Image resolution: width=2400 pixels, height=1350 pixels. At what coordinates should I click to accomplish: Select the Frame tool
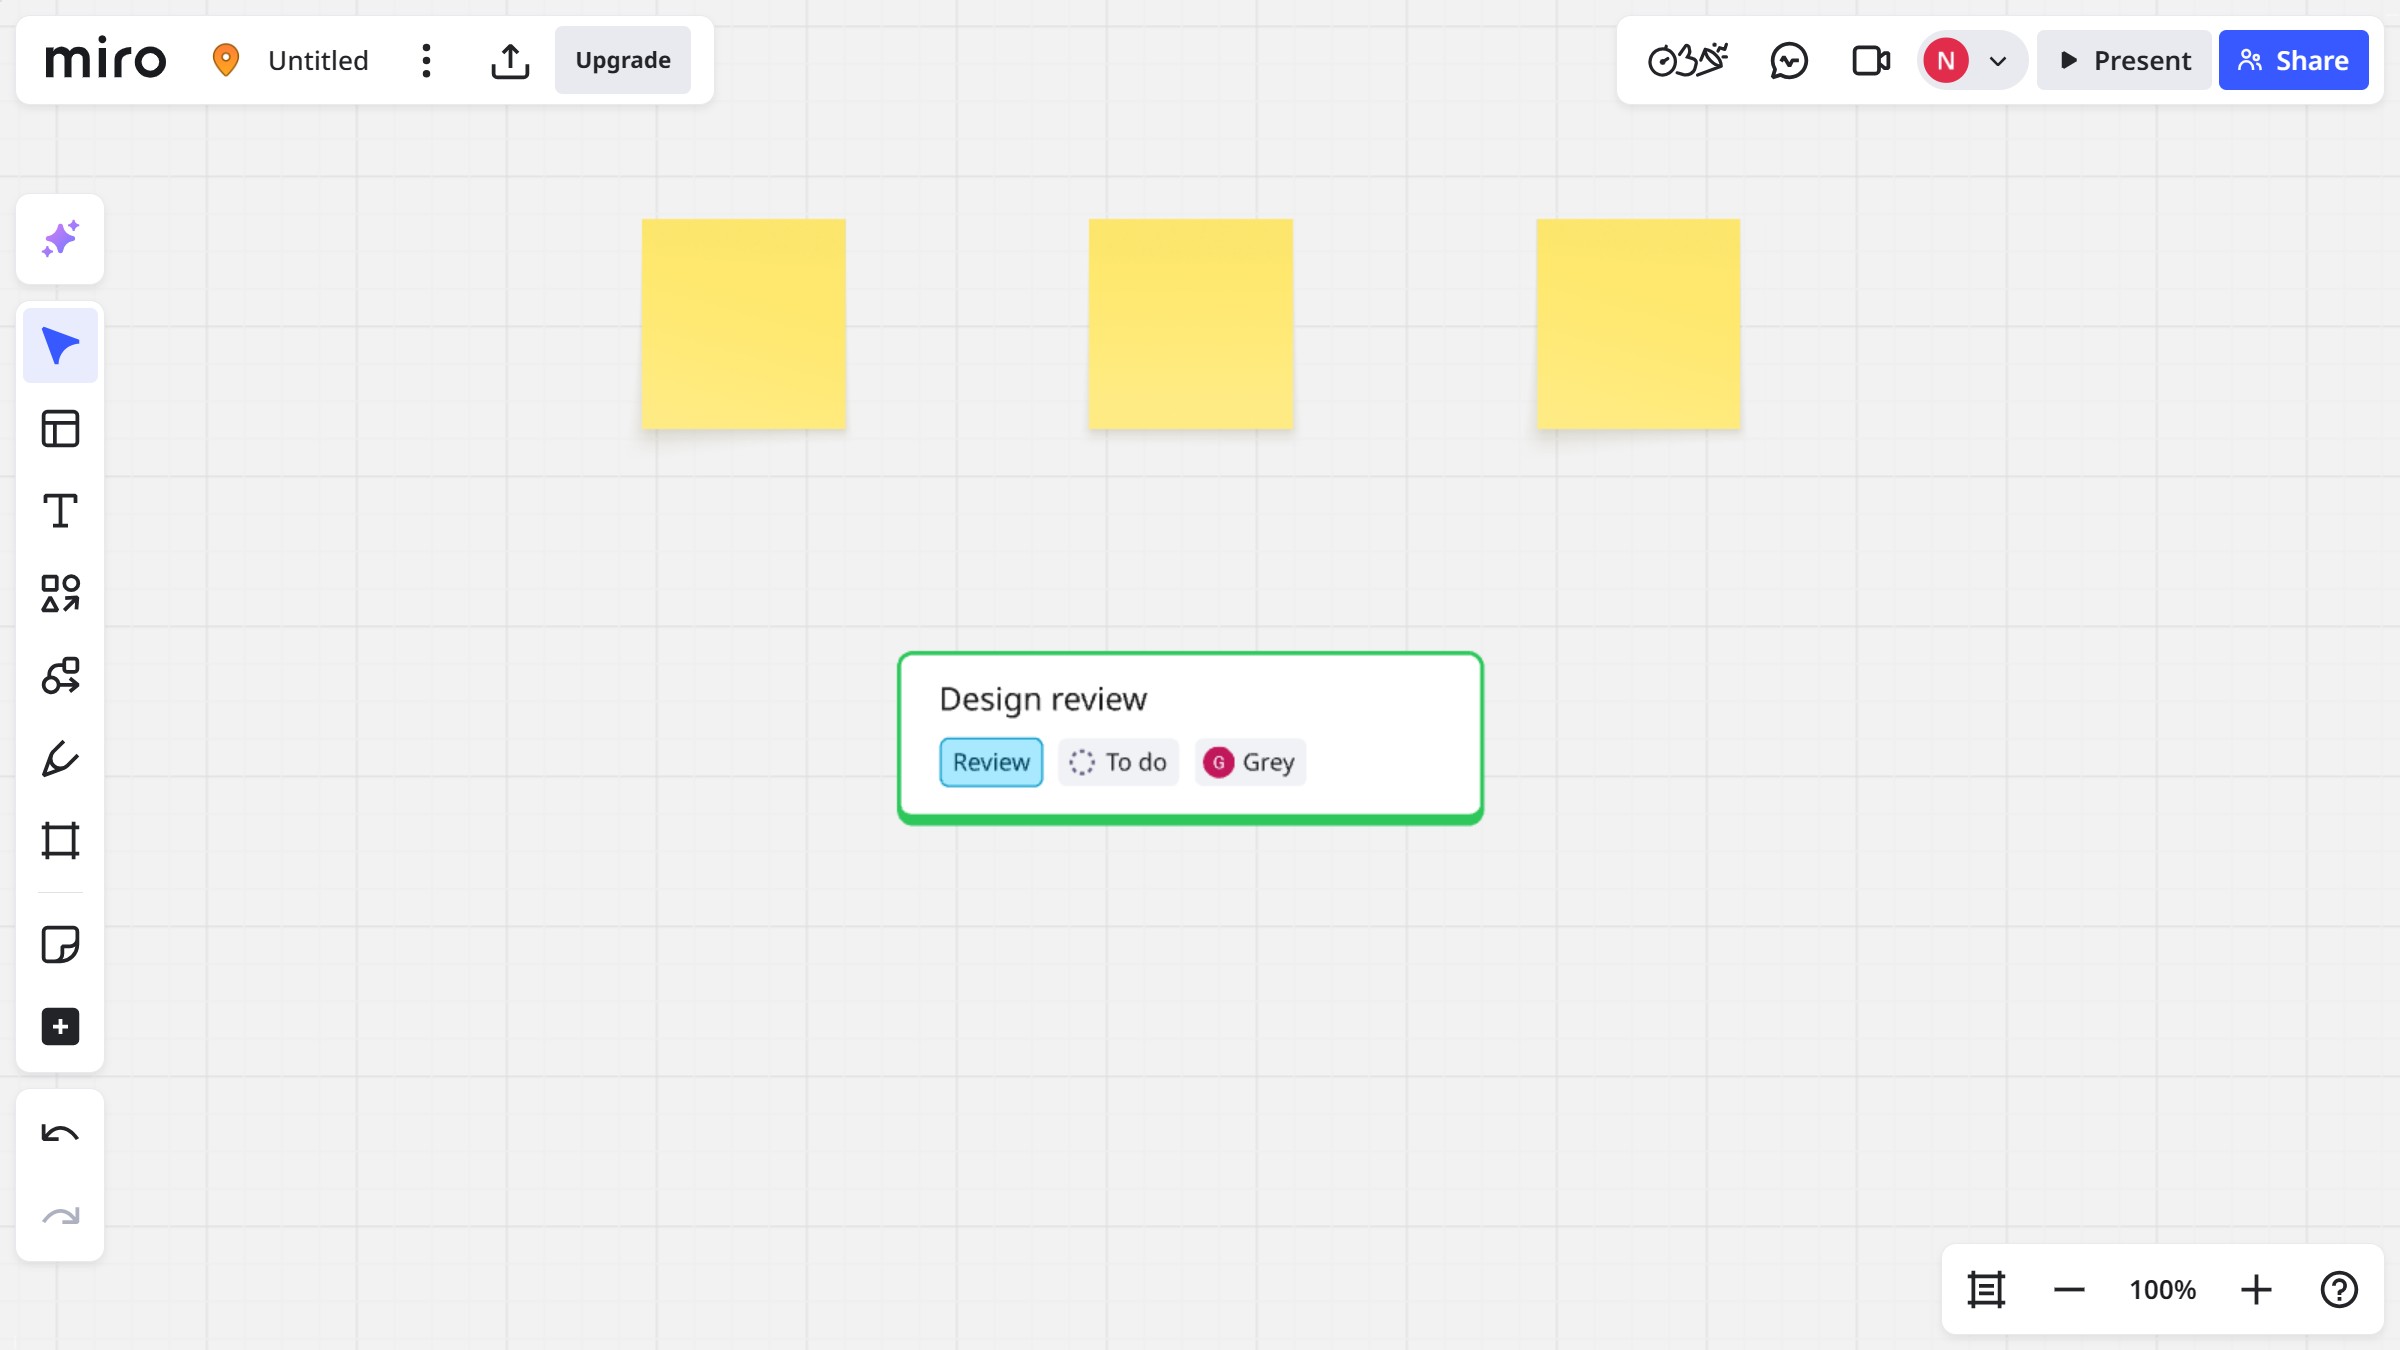[x=59, y=840]
